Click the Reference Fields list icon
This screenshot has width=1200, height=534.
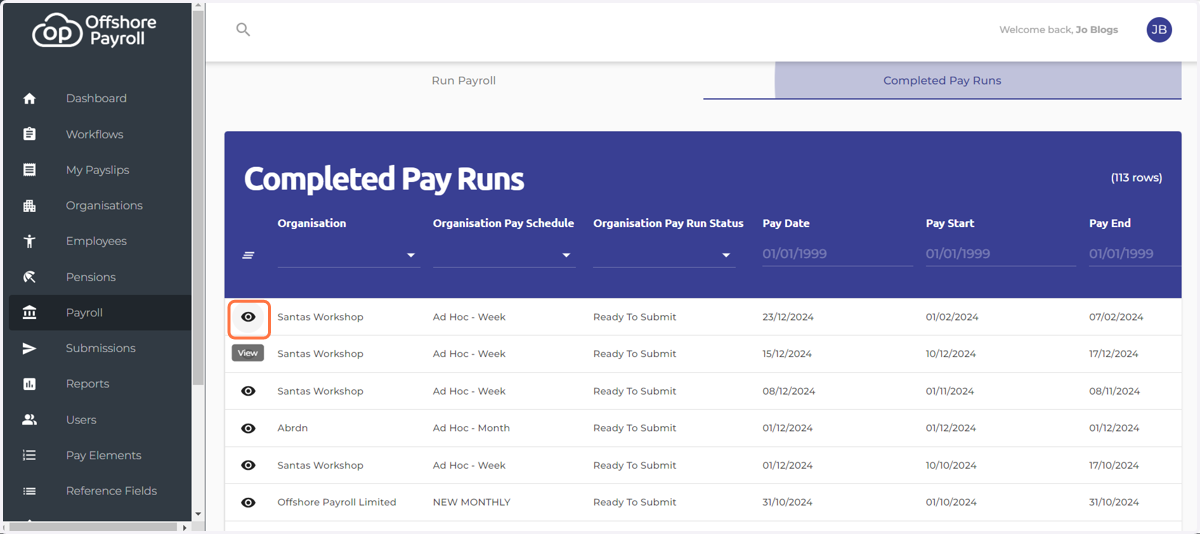click(x=29, y=491)
